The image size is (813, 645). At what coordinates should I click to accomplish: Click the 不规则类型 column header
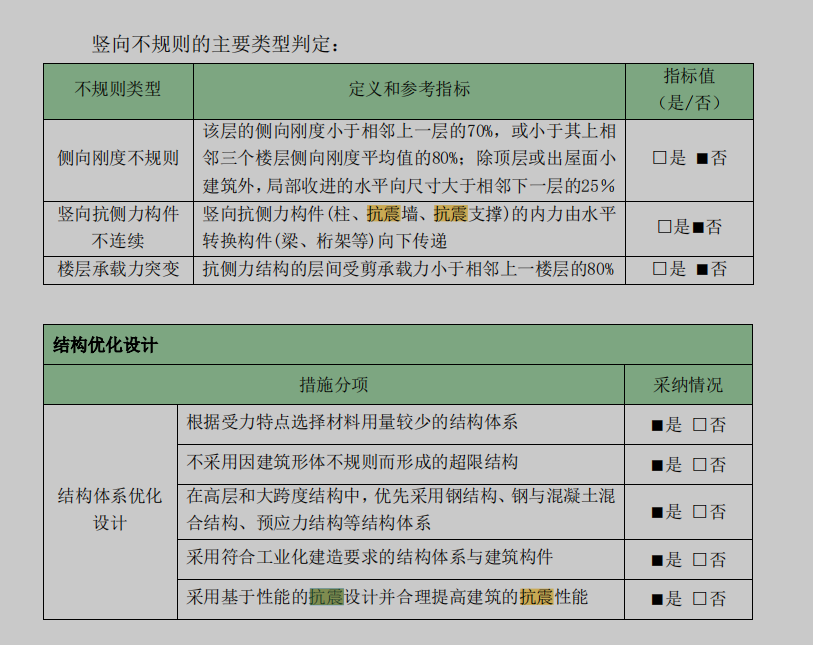[x=118, y=90]
